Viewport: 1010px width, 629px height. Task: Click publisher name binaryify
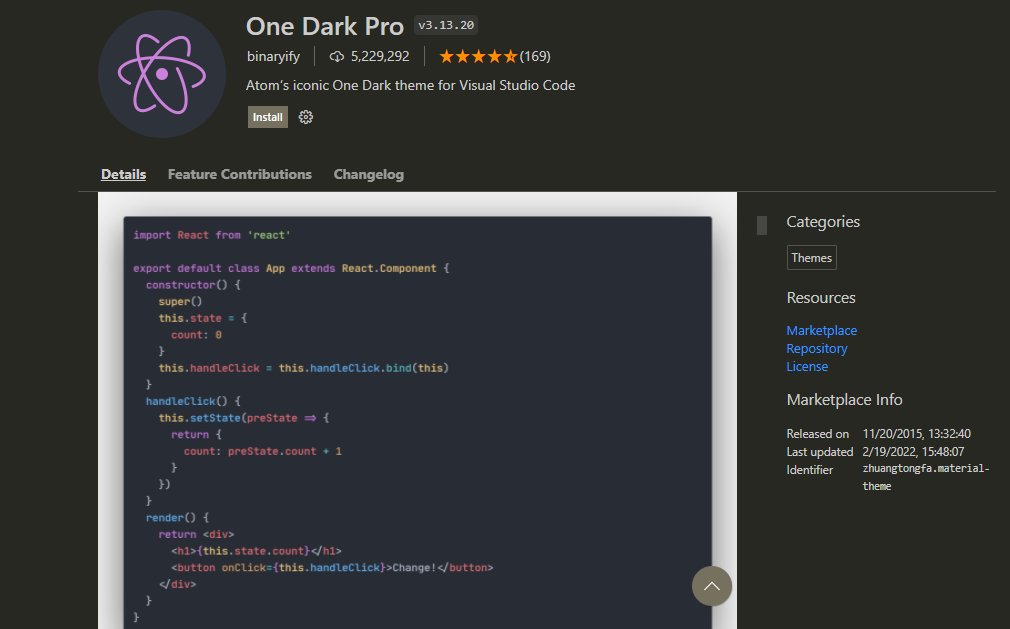pyautogui.click(x=273, y=57)
